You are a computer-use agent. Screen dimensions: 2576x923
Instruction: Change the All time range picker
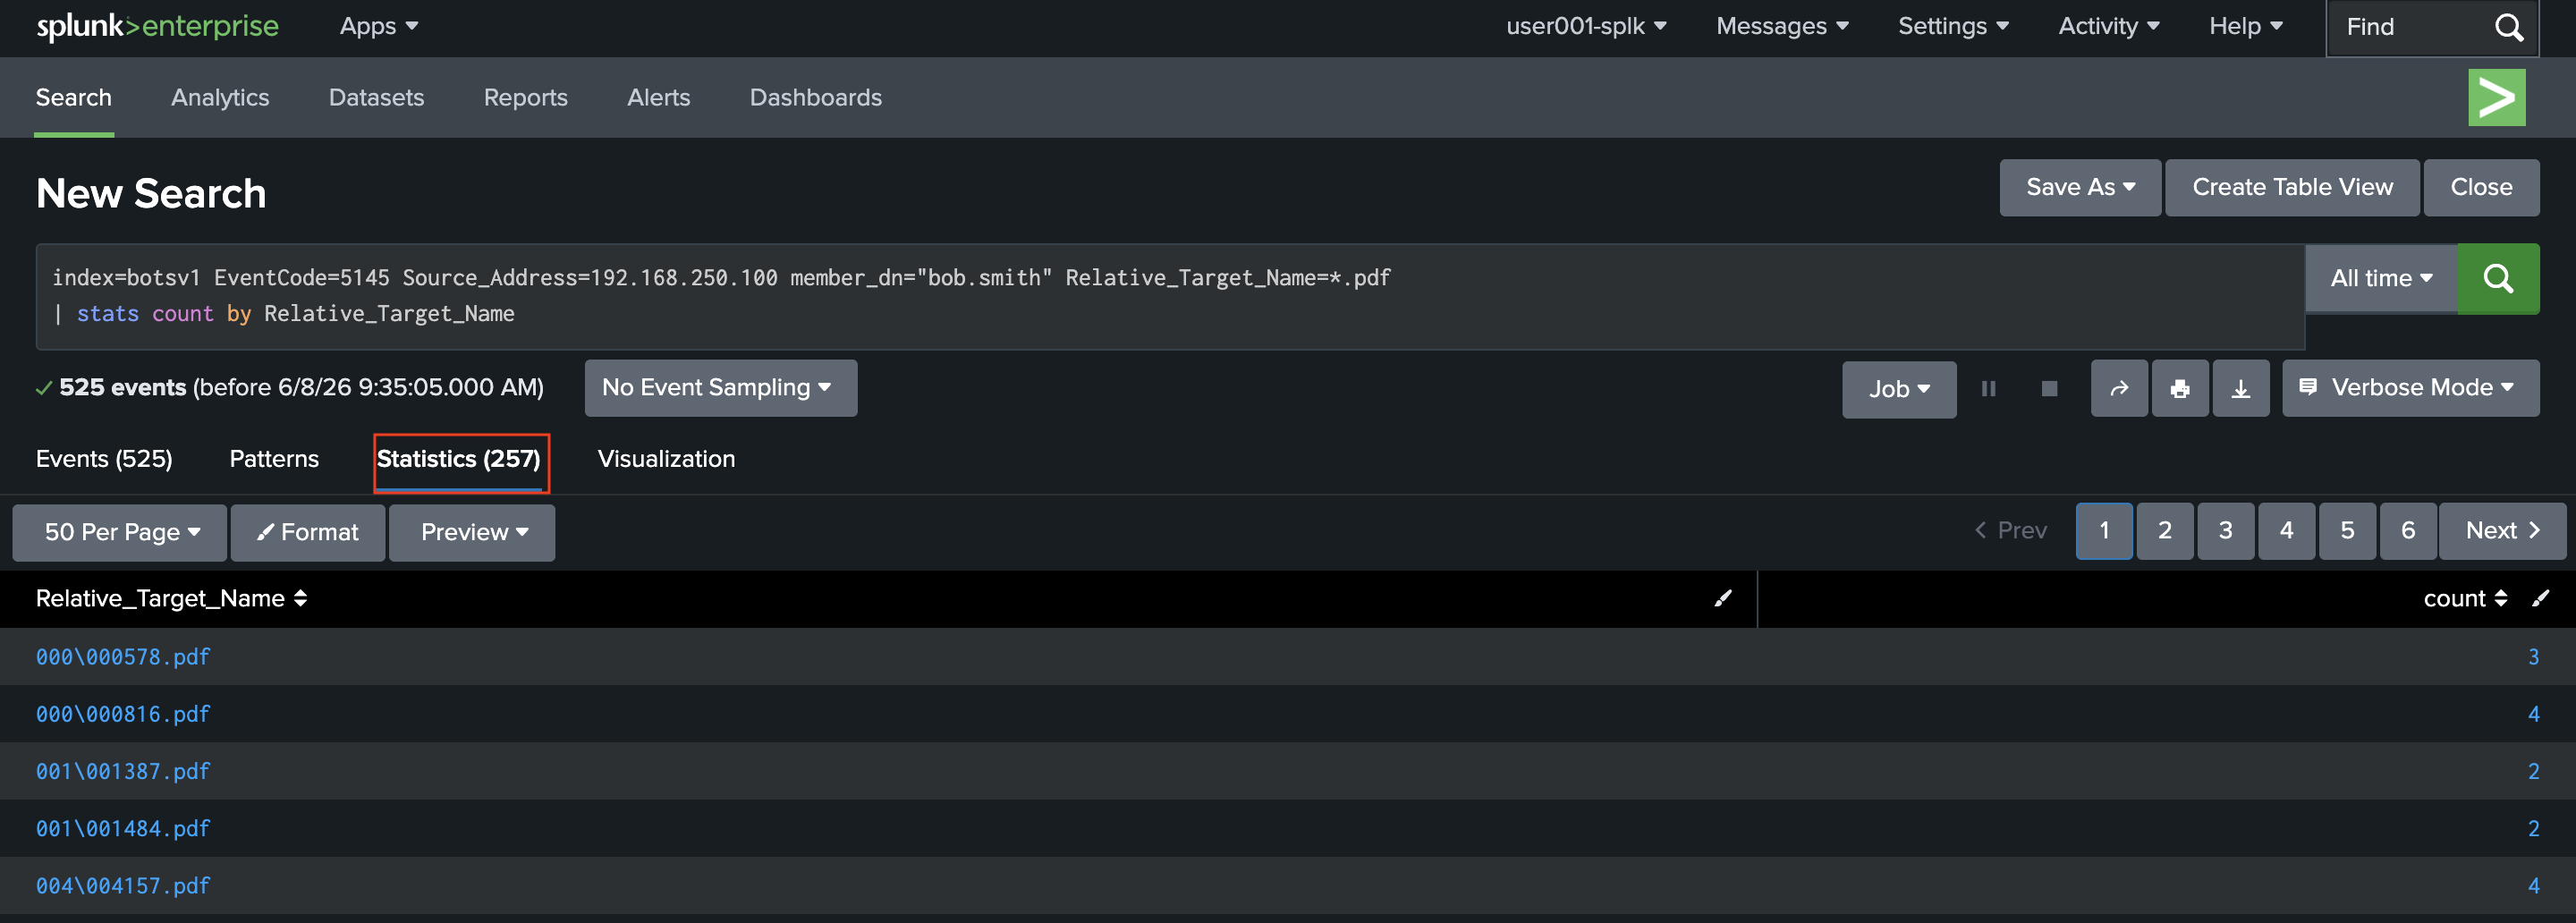point(2381,278)
